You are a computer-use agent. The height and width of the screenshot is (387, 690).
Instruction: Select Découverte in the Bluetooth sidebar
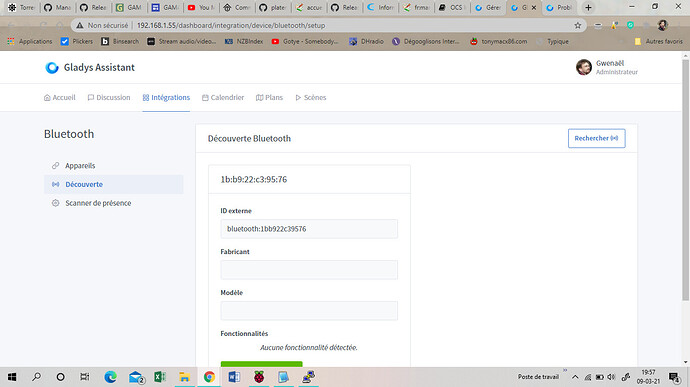click(114, 184)
